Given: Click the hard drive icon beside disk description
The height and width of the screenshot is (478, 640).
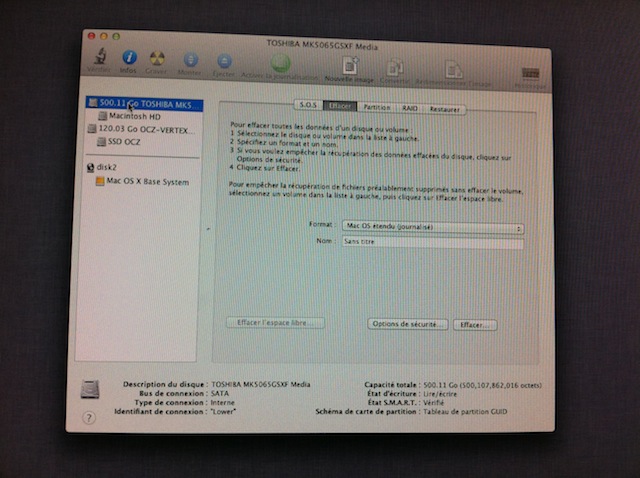Looking at the screenshot, I should coord(90,389).
